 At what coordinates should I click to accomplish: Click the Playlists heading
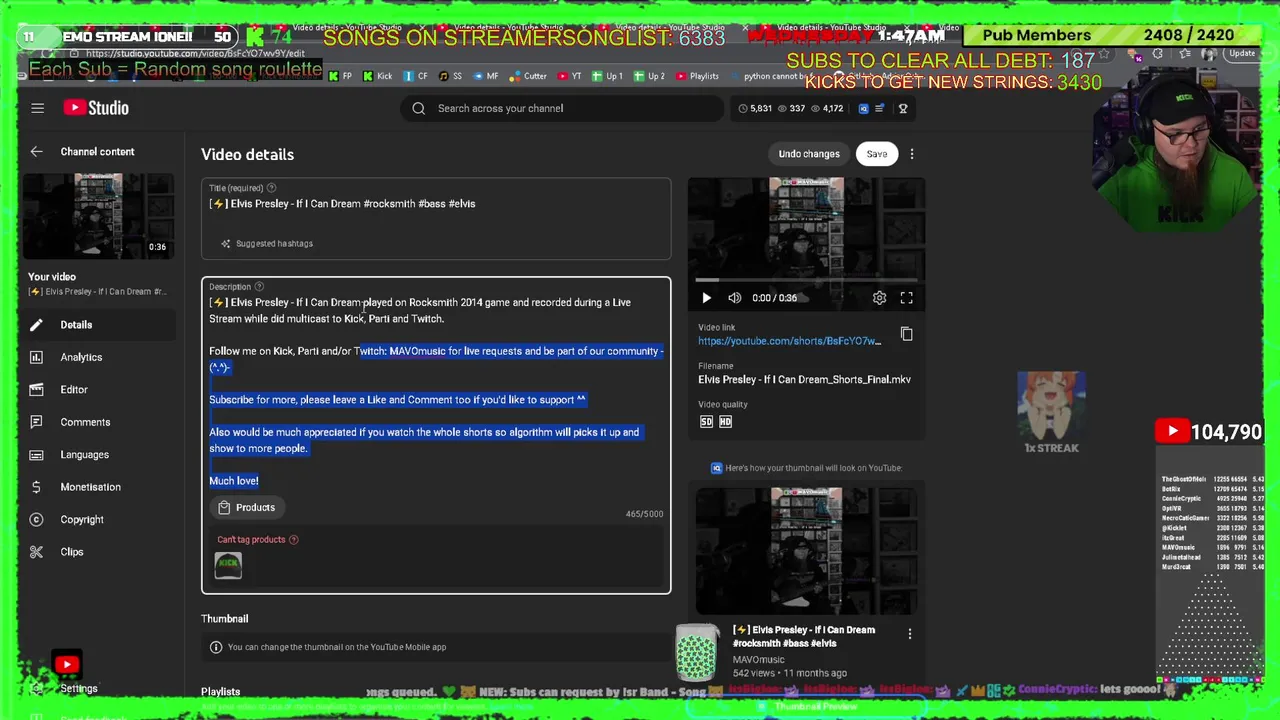pyautogui.click(x=220, y=692)
